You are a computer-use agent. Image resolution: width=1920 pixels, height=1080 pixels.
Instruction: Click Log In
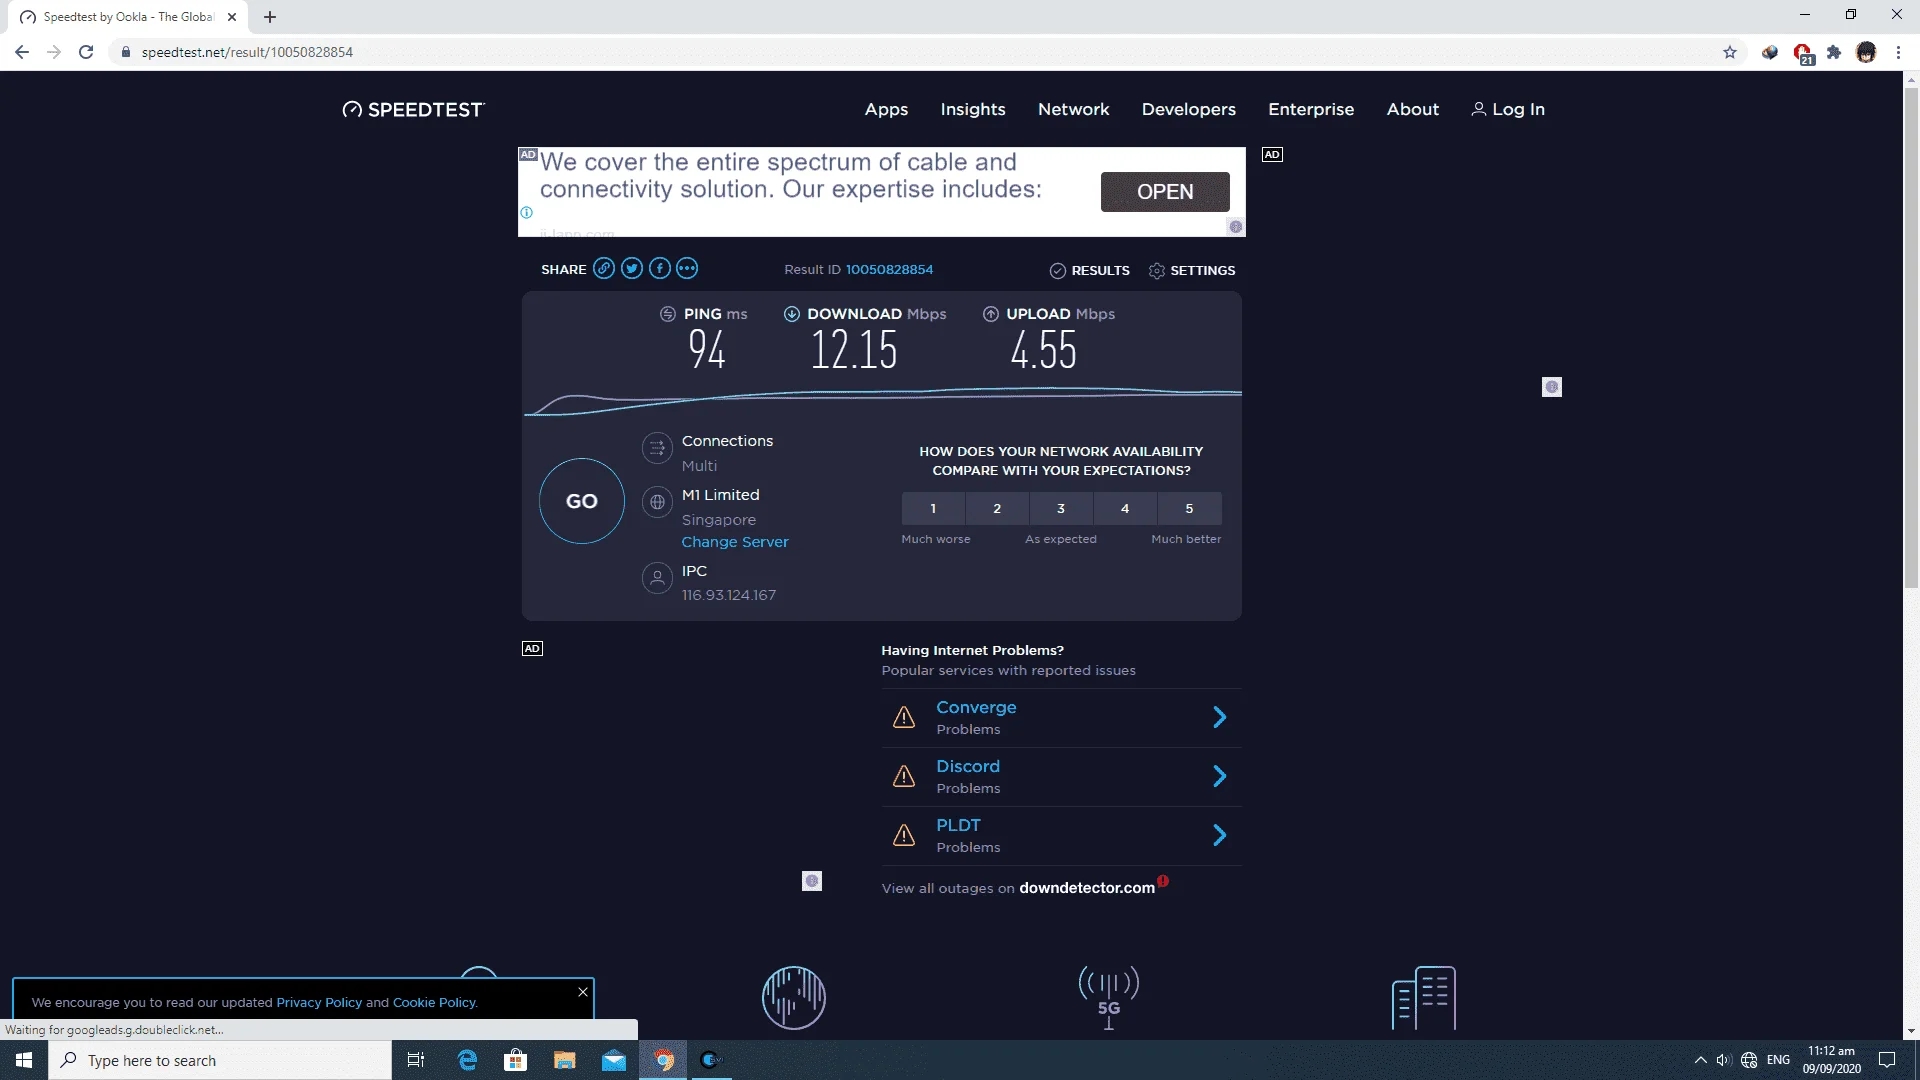[1508, 109]
